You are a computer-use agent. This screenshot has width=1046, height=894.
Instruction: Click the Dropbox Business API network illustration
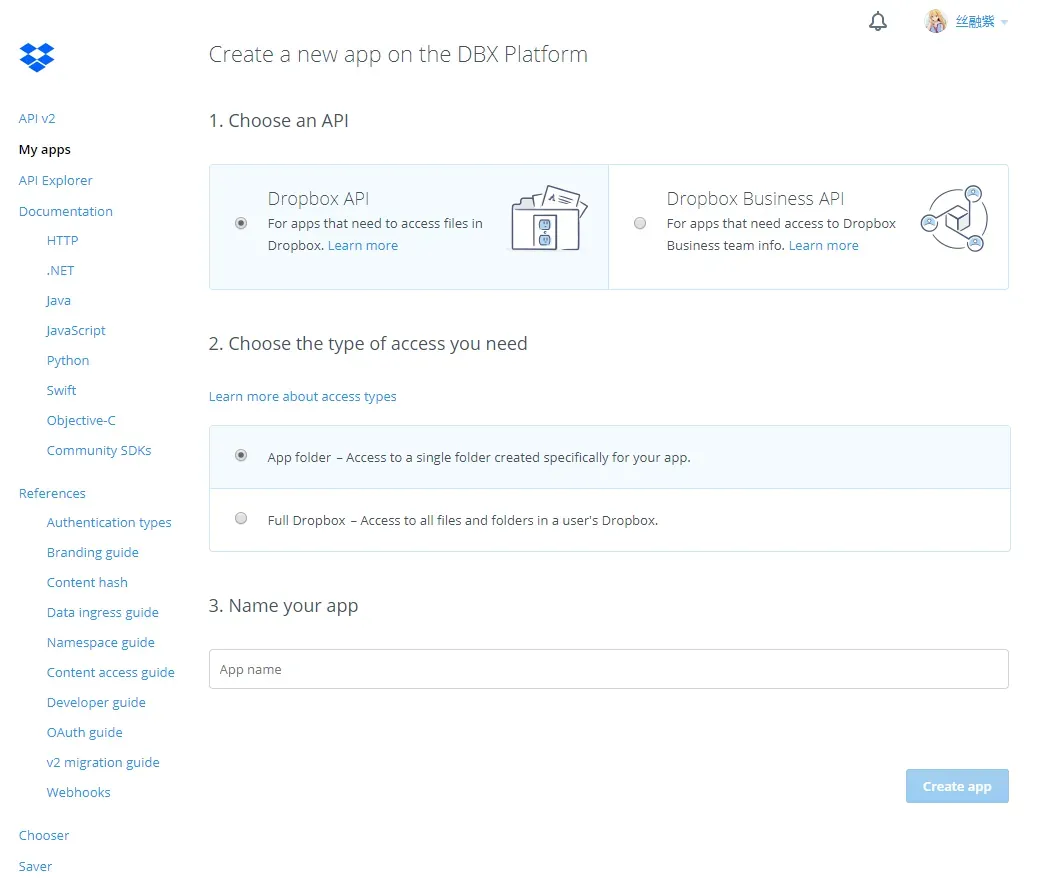[x=954, y=218]
